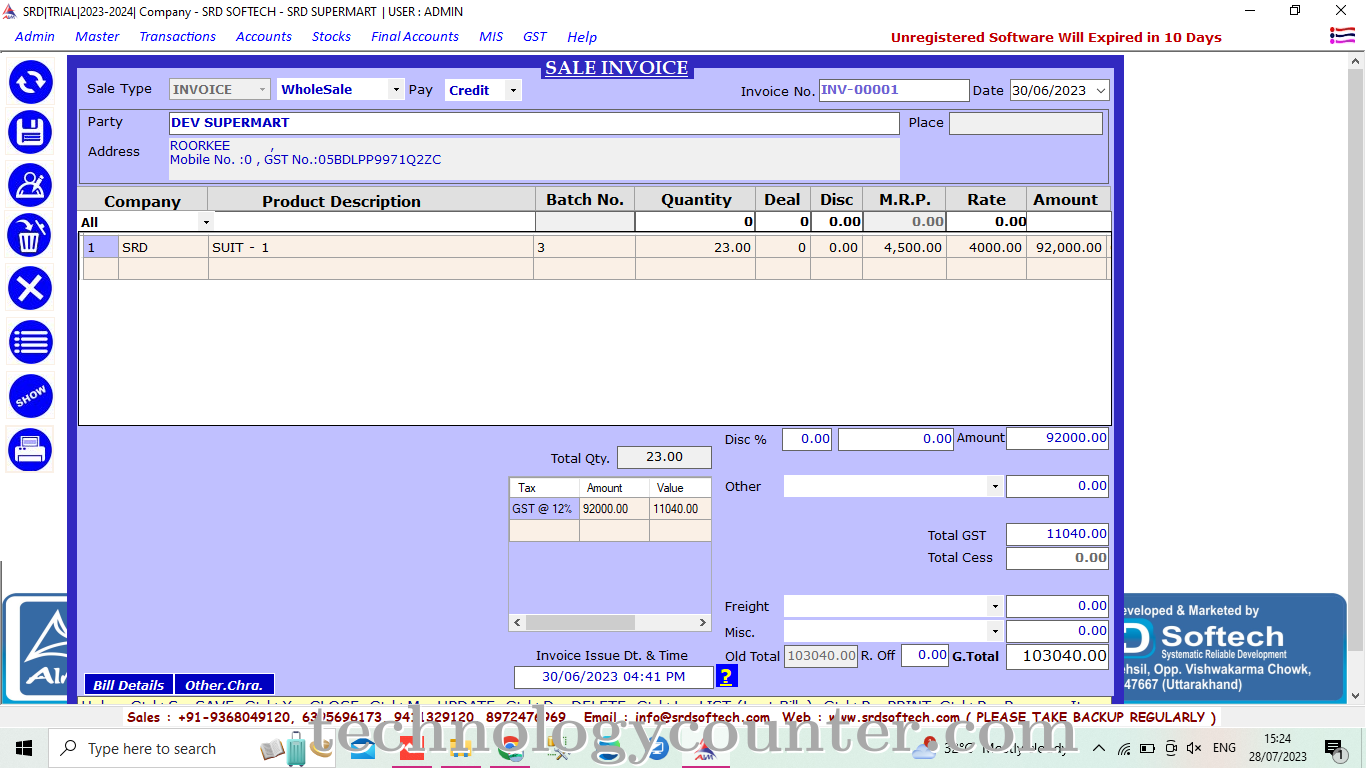Click the printer icon in sidebar

click(x=31, y=450)
